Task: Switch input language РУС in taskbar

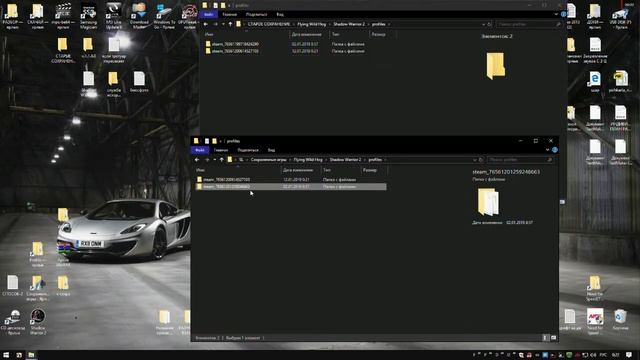Action: [604, 355]
